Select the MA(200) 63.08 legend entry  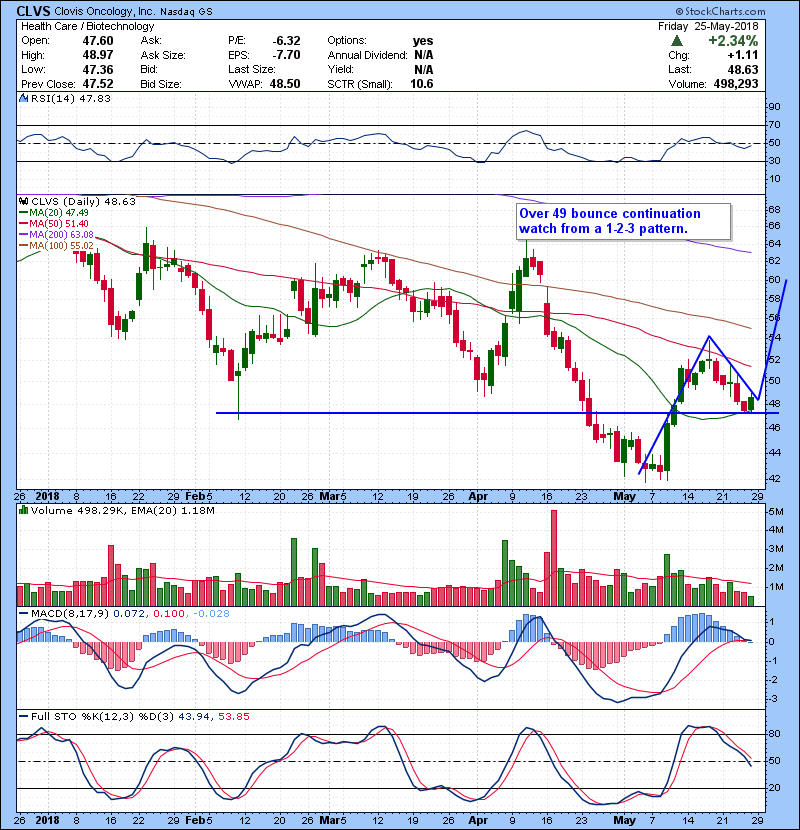tap(57, 234)
